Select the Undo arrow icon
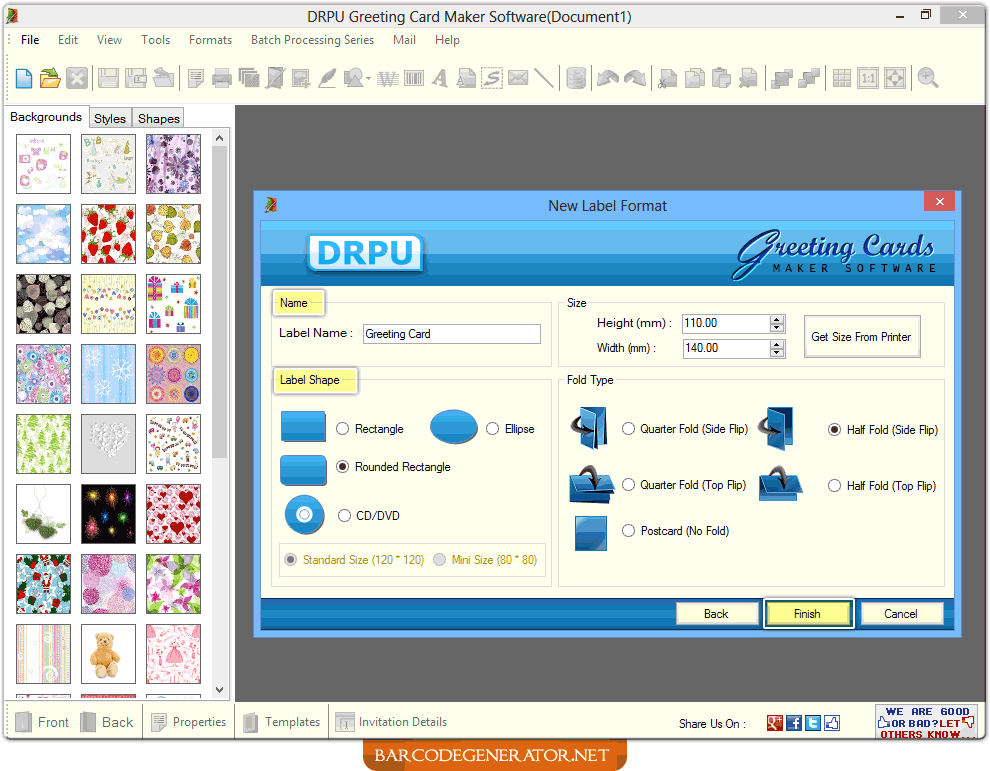This screenshot has height=771, width=990. [x=608, y=78]
